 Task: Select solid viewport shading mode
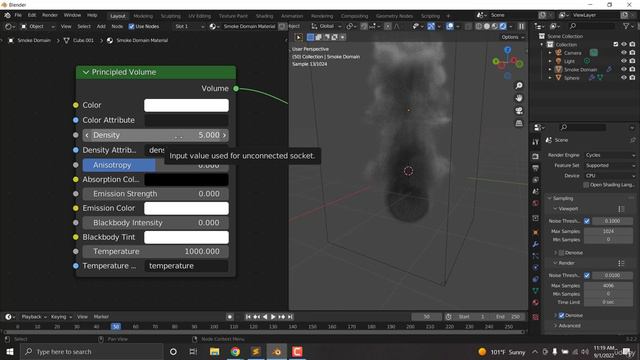(x=487, y=26)
